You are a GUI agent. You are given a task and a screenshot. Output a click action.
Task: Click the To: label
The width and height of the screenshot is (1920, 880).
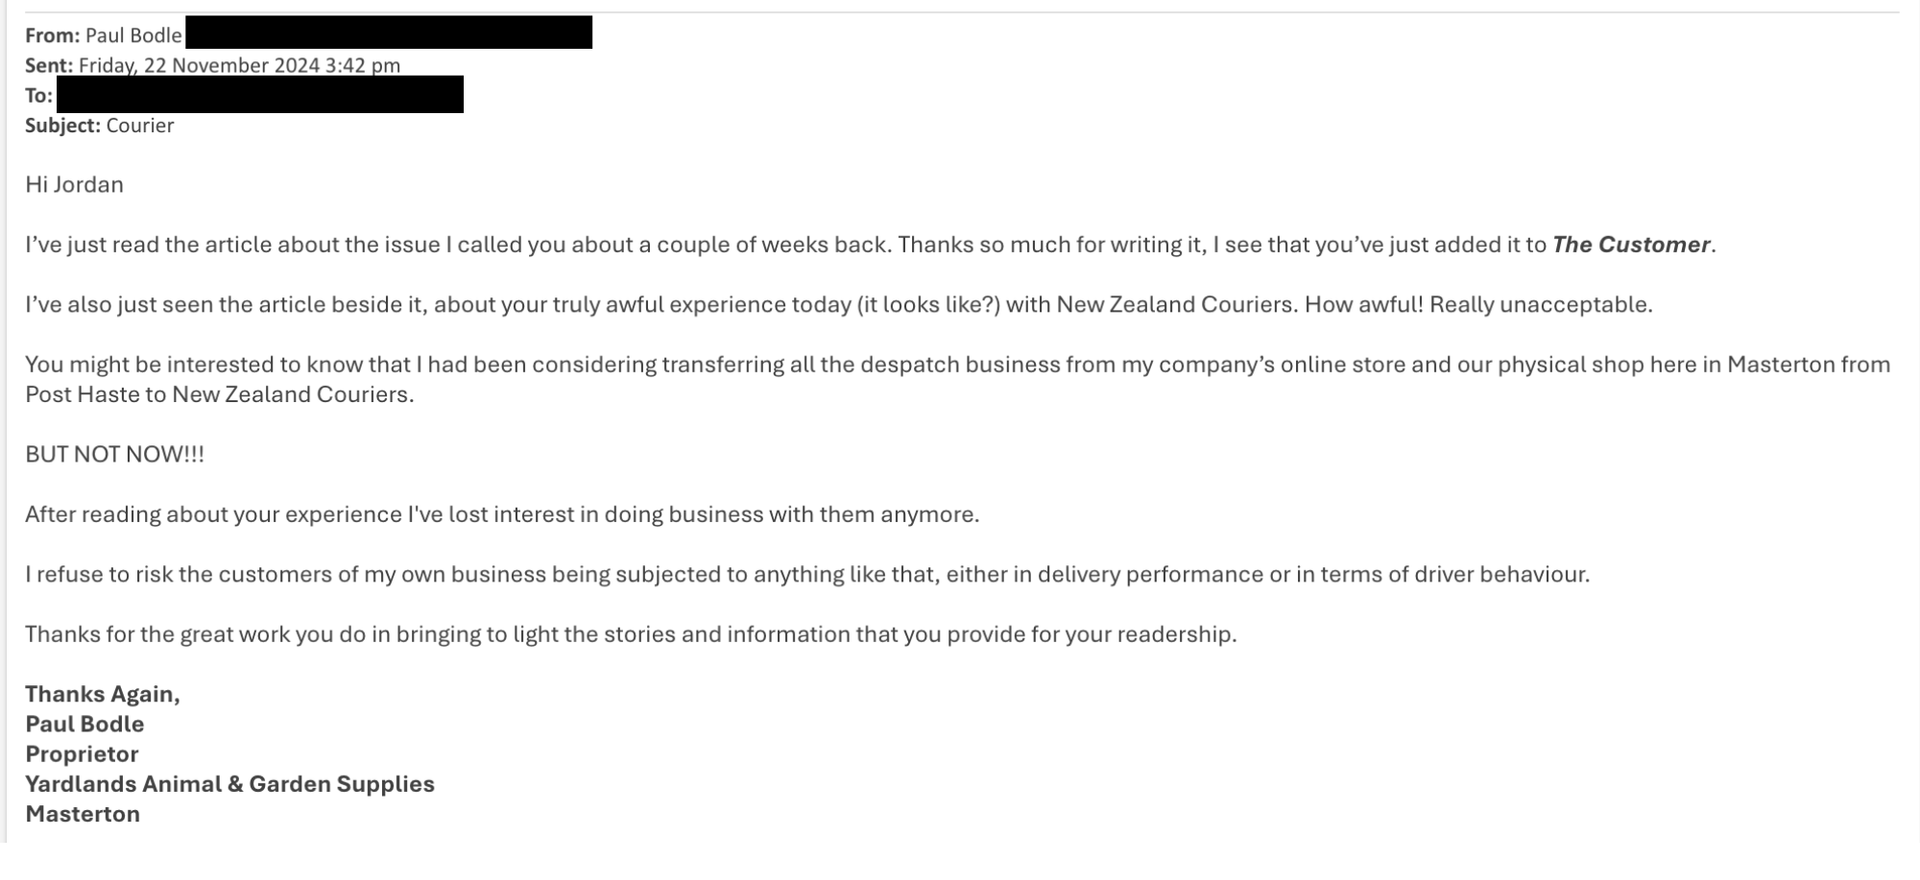click(39, 95)
